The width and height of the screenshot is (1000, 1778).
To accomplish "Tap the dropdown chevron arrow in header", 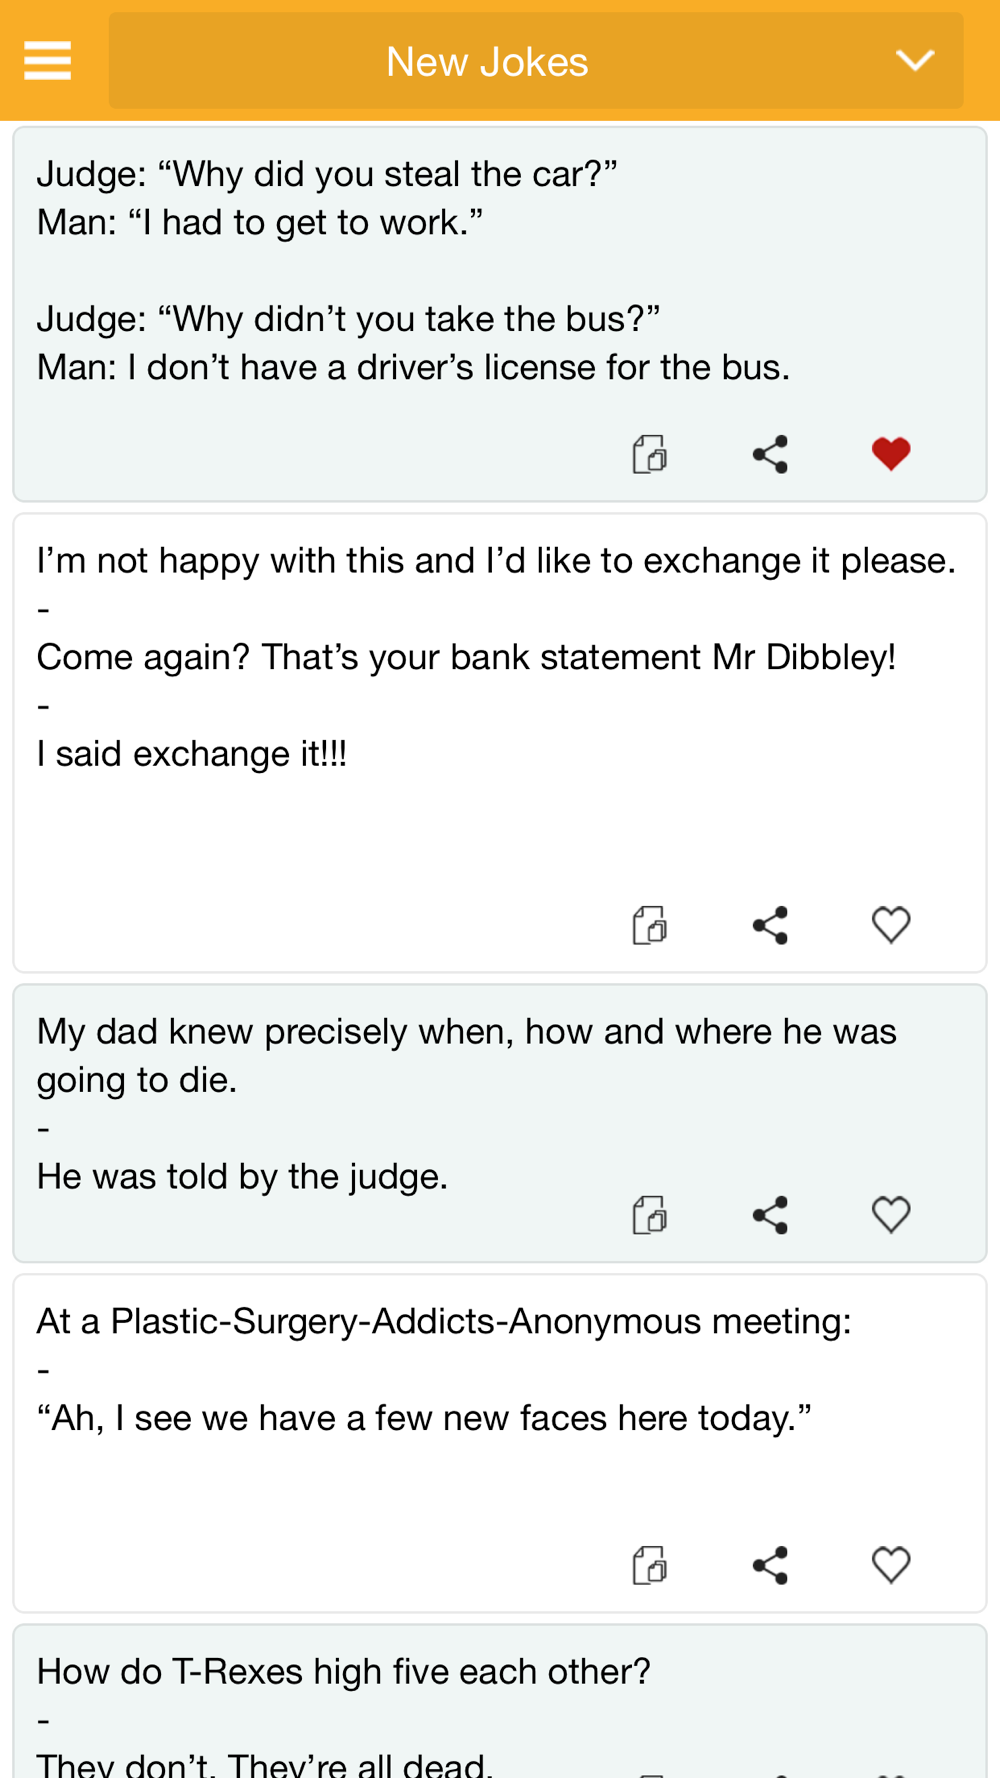I will click(x=914, y=61).
